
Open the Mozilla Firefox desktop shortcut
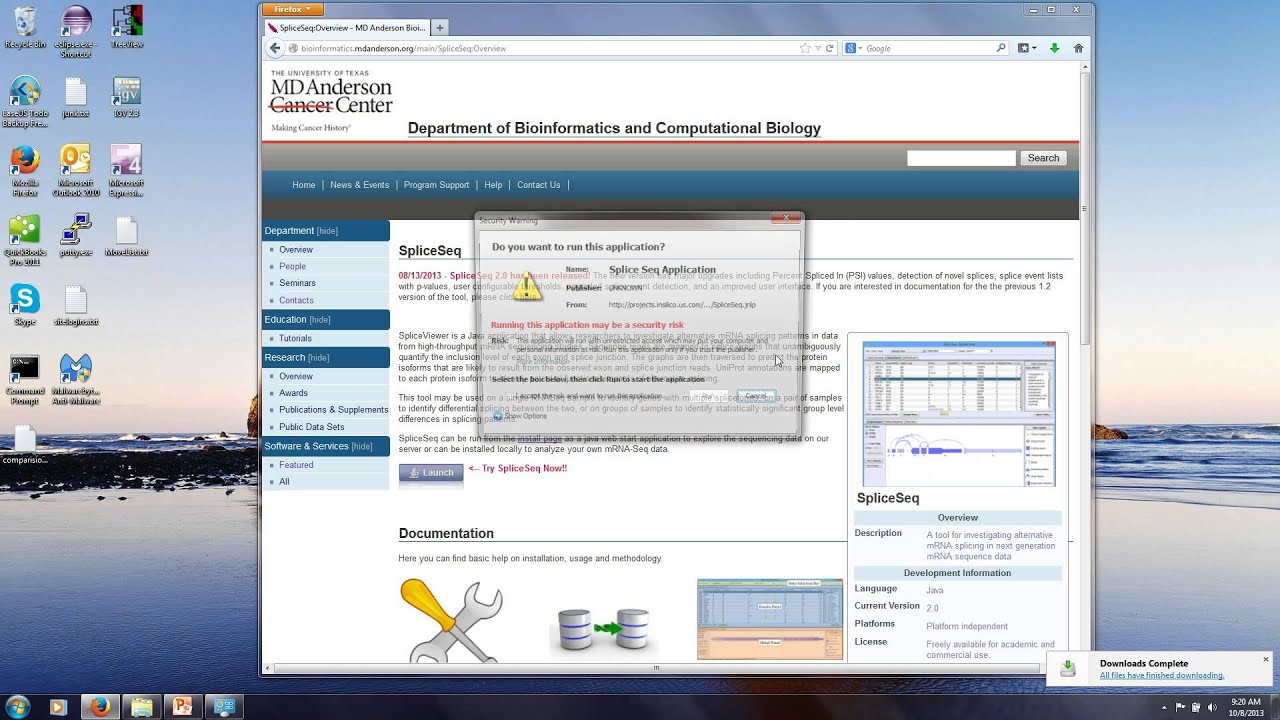point(25,171)
